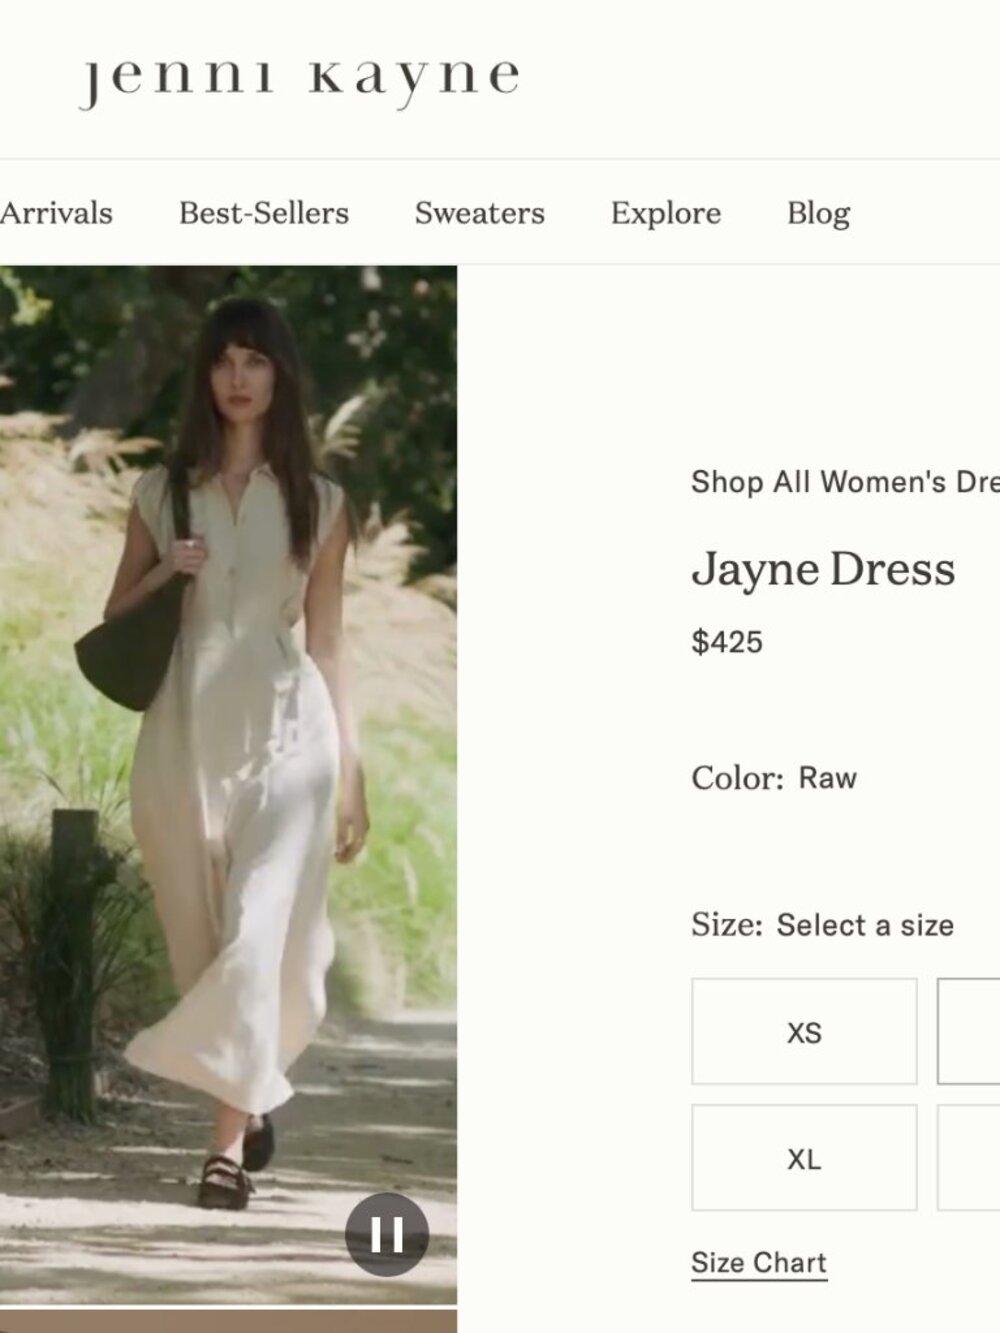Click the Jayne Dress product video
Viewport: 1000px width, 1333px height.
click(228, 785)
